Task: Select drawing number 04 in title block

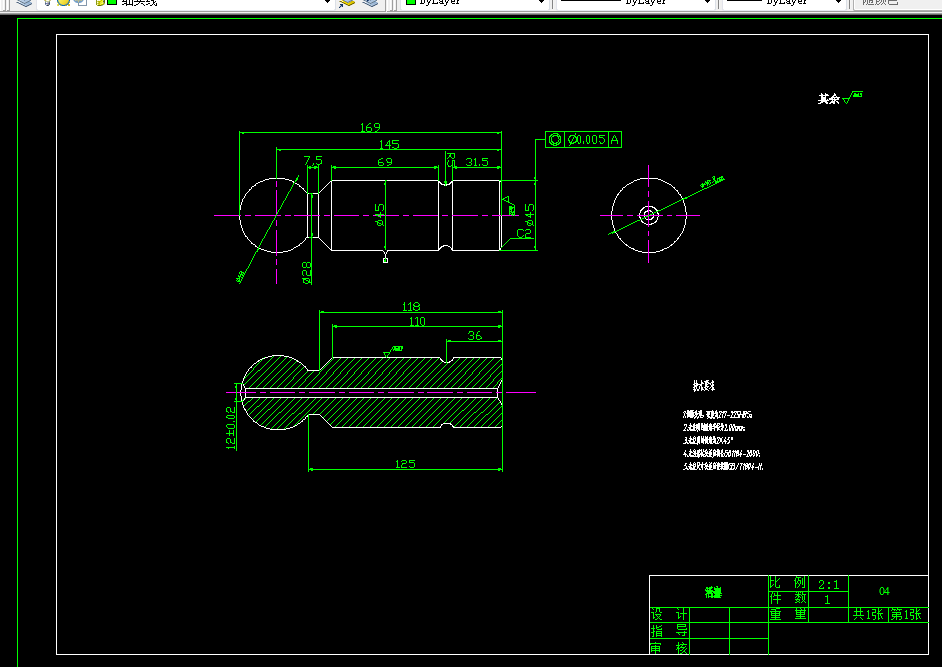Action: point(884,591)
